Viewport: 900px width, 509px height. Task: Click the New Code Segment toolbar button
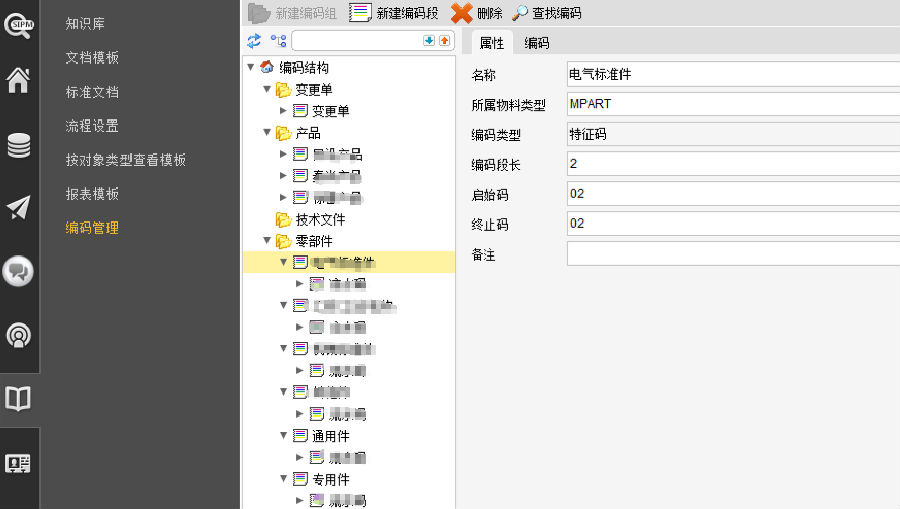click(x=394, y=13)
